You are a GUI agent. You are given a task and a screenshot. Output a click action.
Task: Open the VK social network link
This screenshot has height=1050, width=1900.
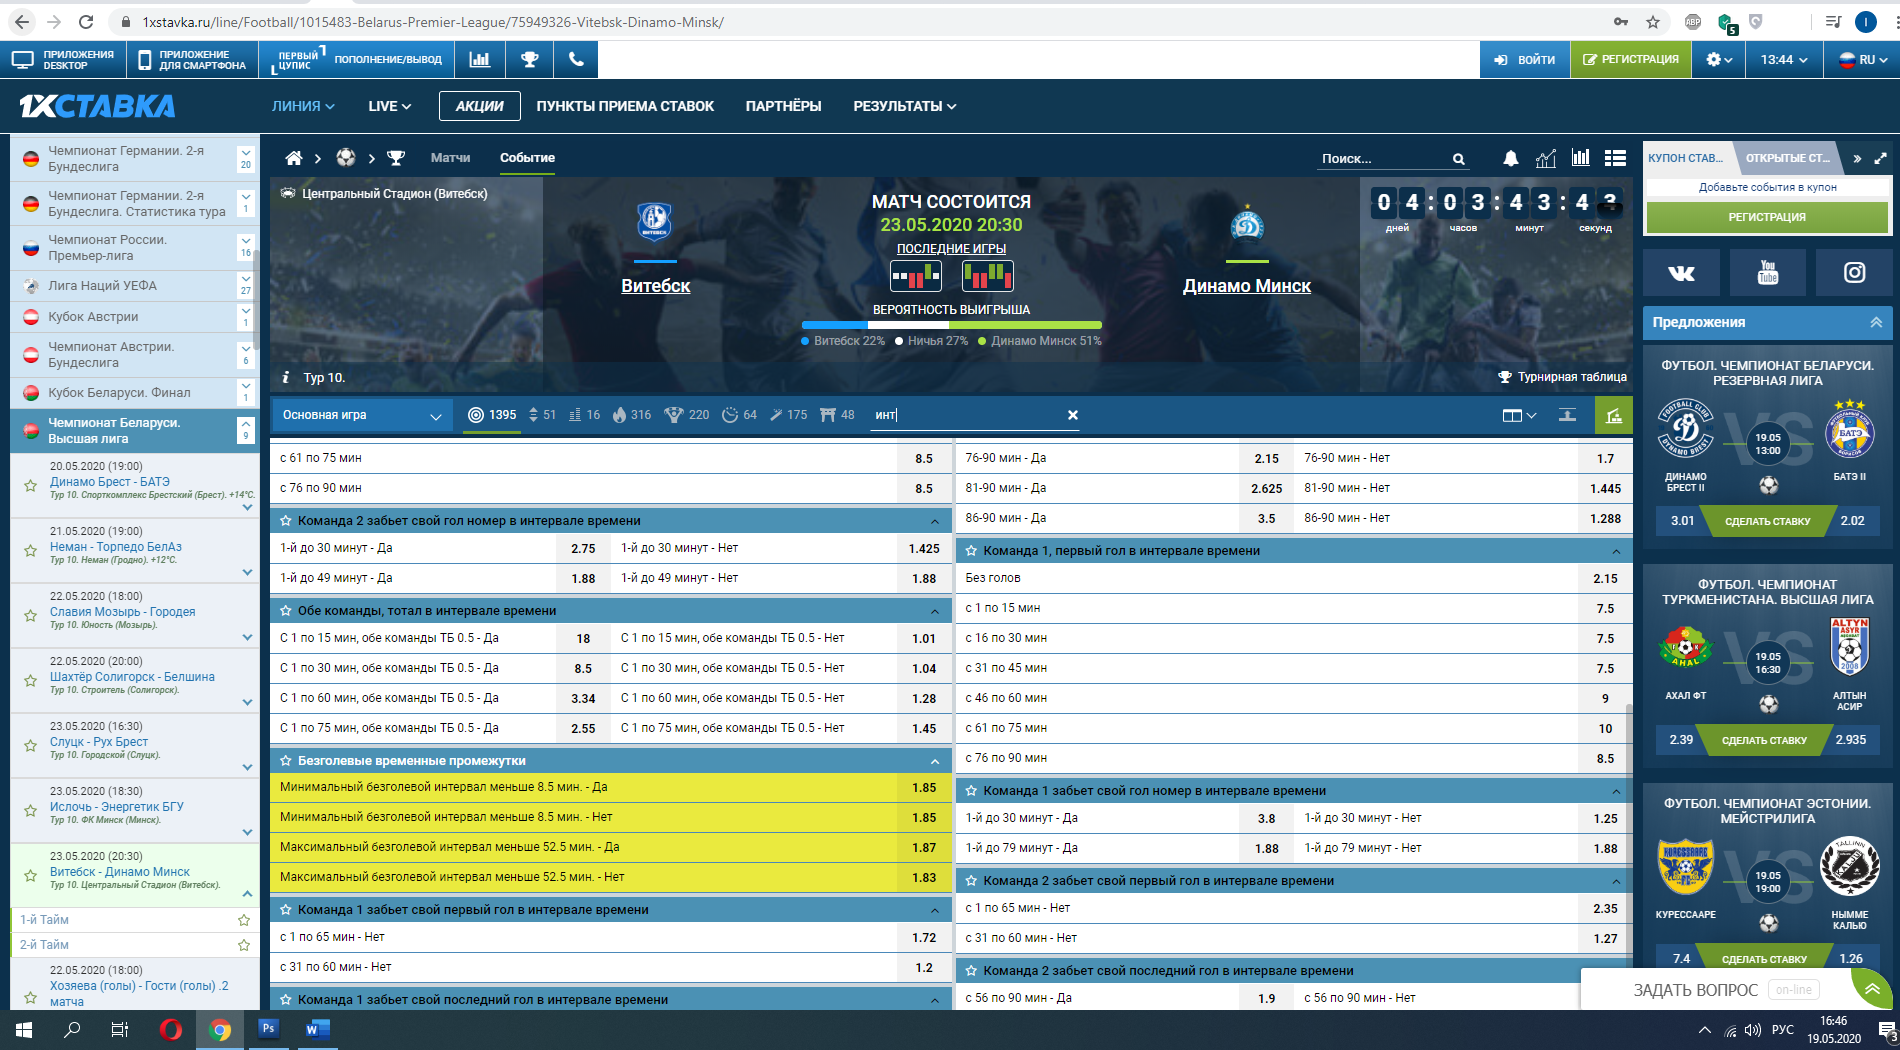[1681, 273]
